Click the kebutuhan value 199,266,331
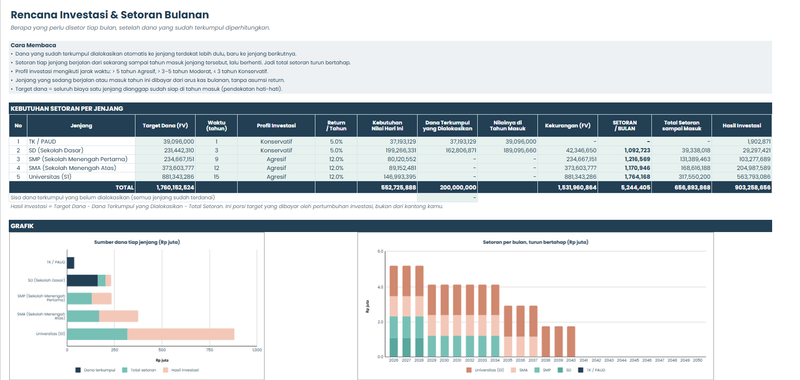 (x=387, y=150)
